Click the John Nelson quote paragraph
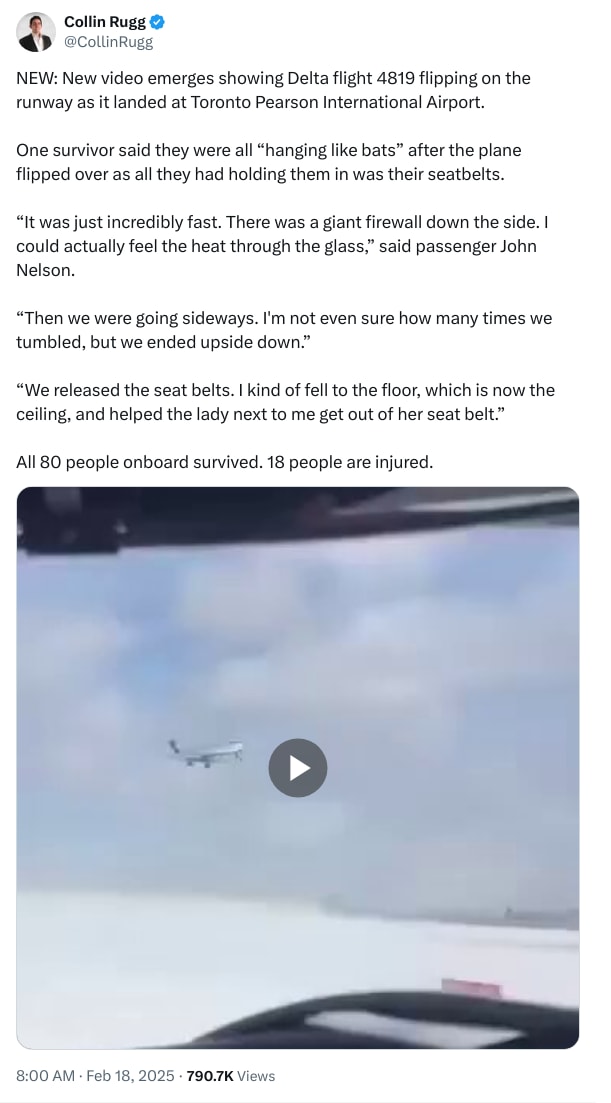The height and width of the screenshot is (1103, 611). pos(282,246)
